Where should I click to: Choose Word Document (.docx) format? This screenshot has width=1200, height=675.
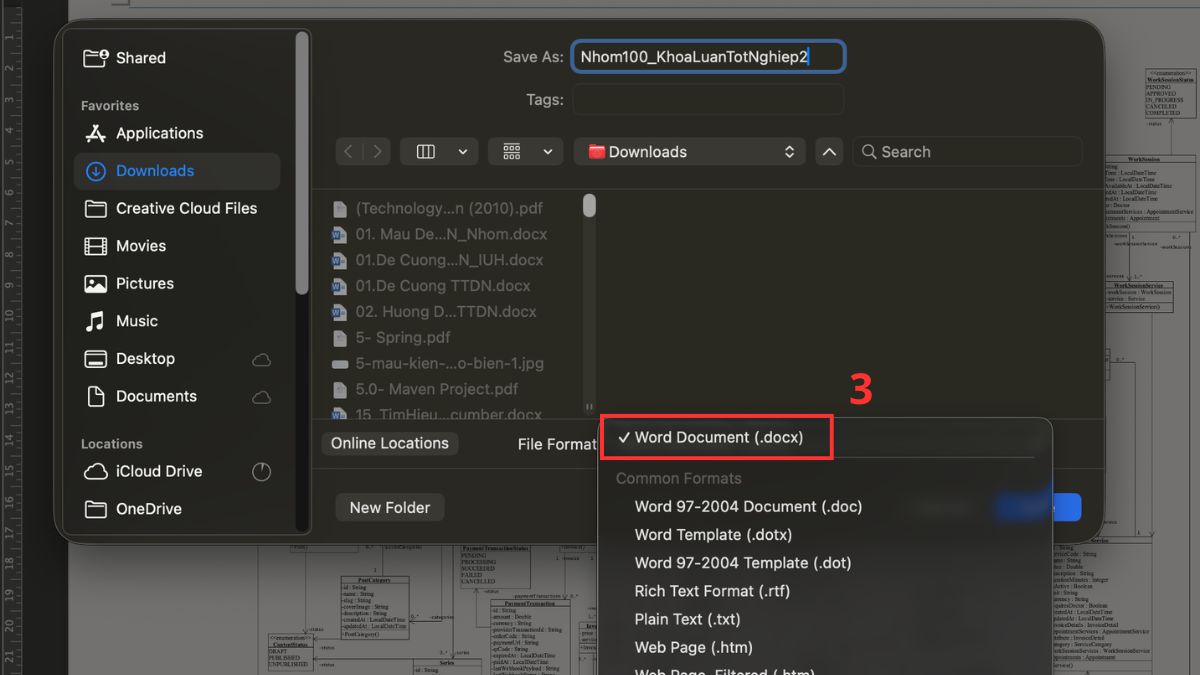(x=718, y=437)
